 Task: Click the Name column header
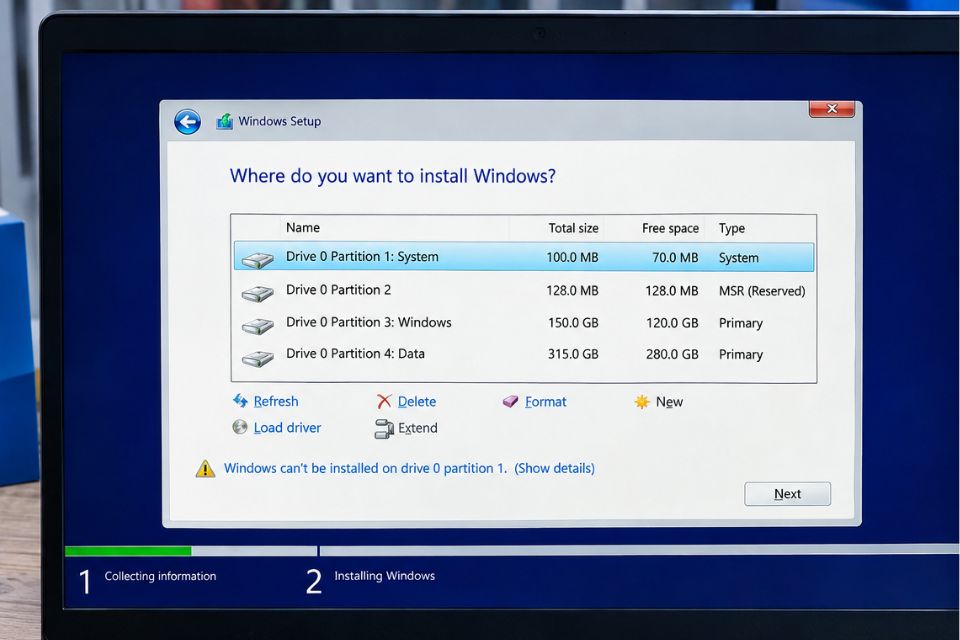(302, 228)
